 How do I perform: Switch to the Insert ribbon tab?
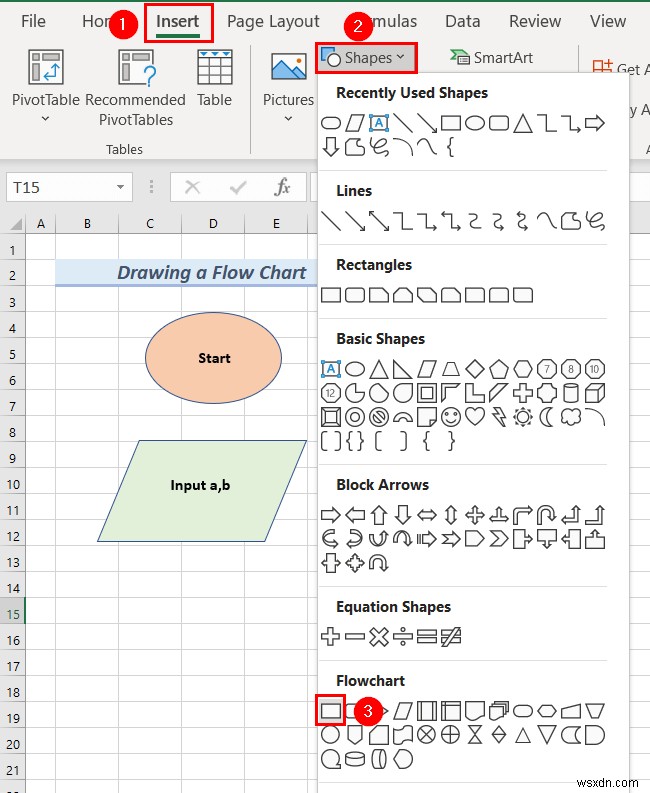coord(178,21)
